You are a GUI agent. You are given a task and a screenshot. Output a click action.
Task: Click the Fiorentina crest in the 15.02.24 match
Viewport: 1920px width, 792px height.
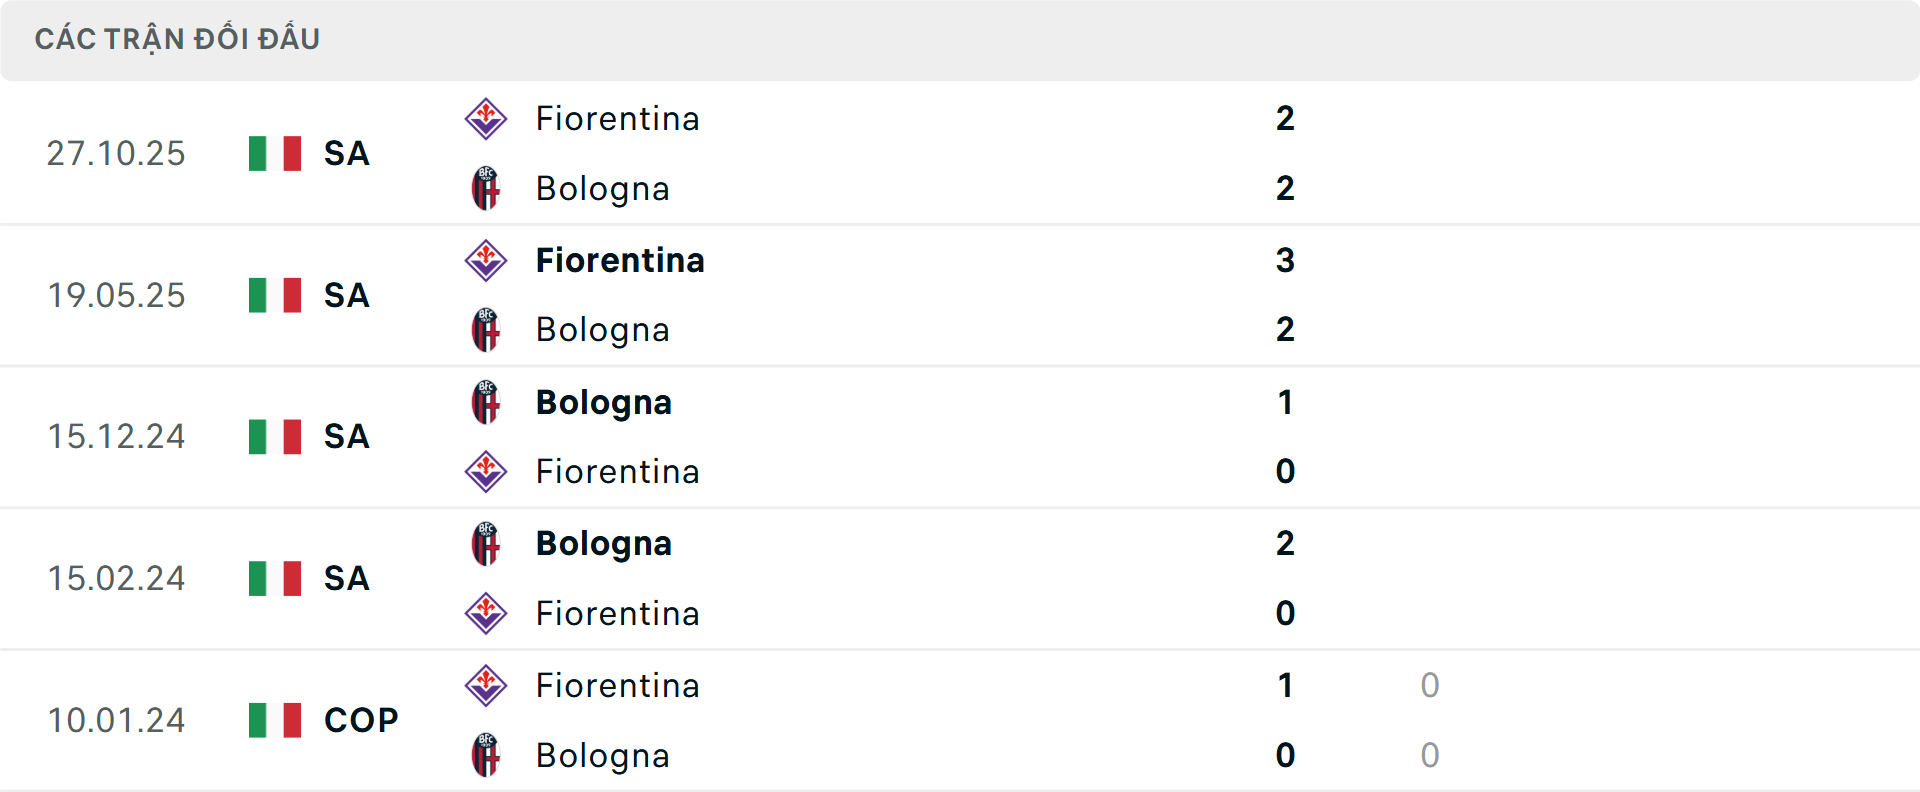487,613
